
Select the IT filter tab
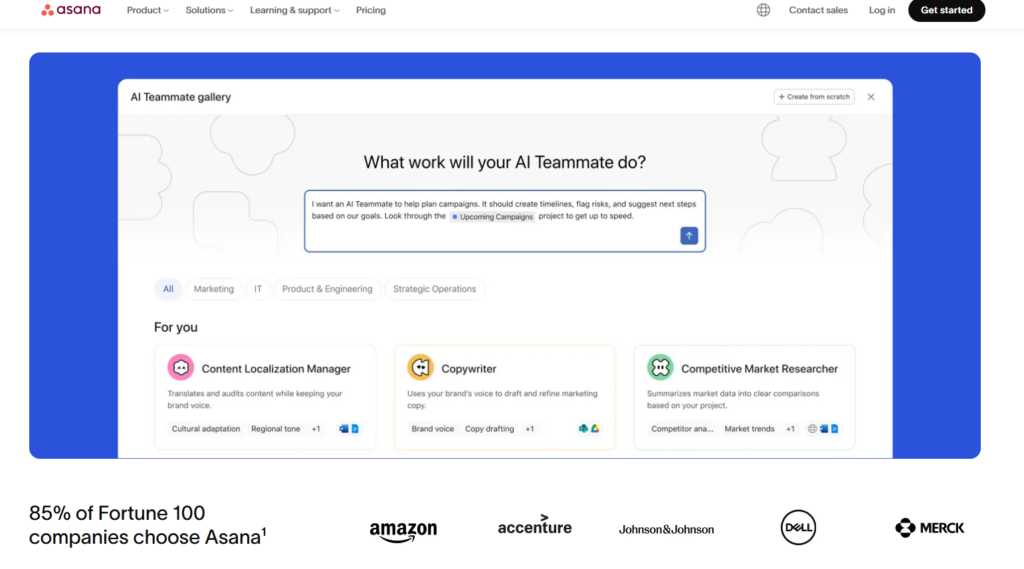tap(258, 289)
